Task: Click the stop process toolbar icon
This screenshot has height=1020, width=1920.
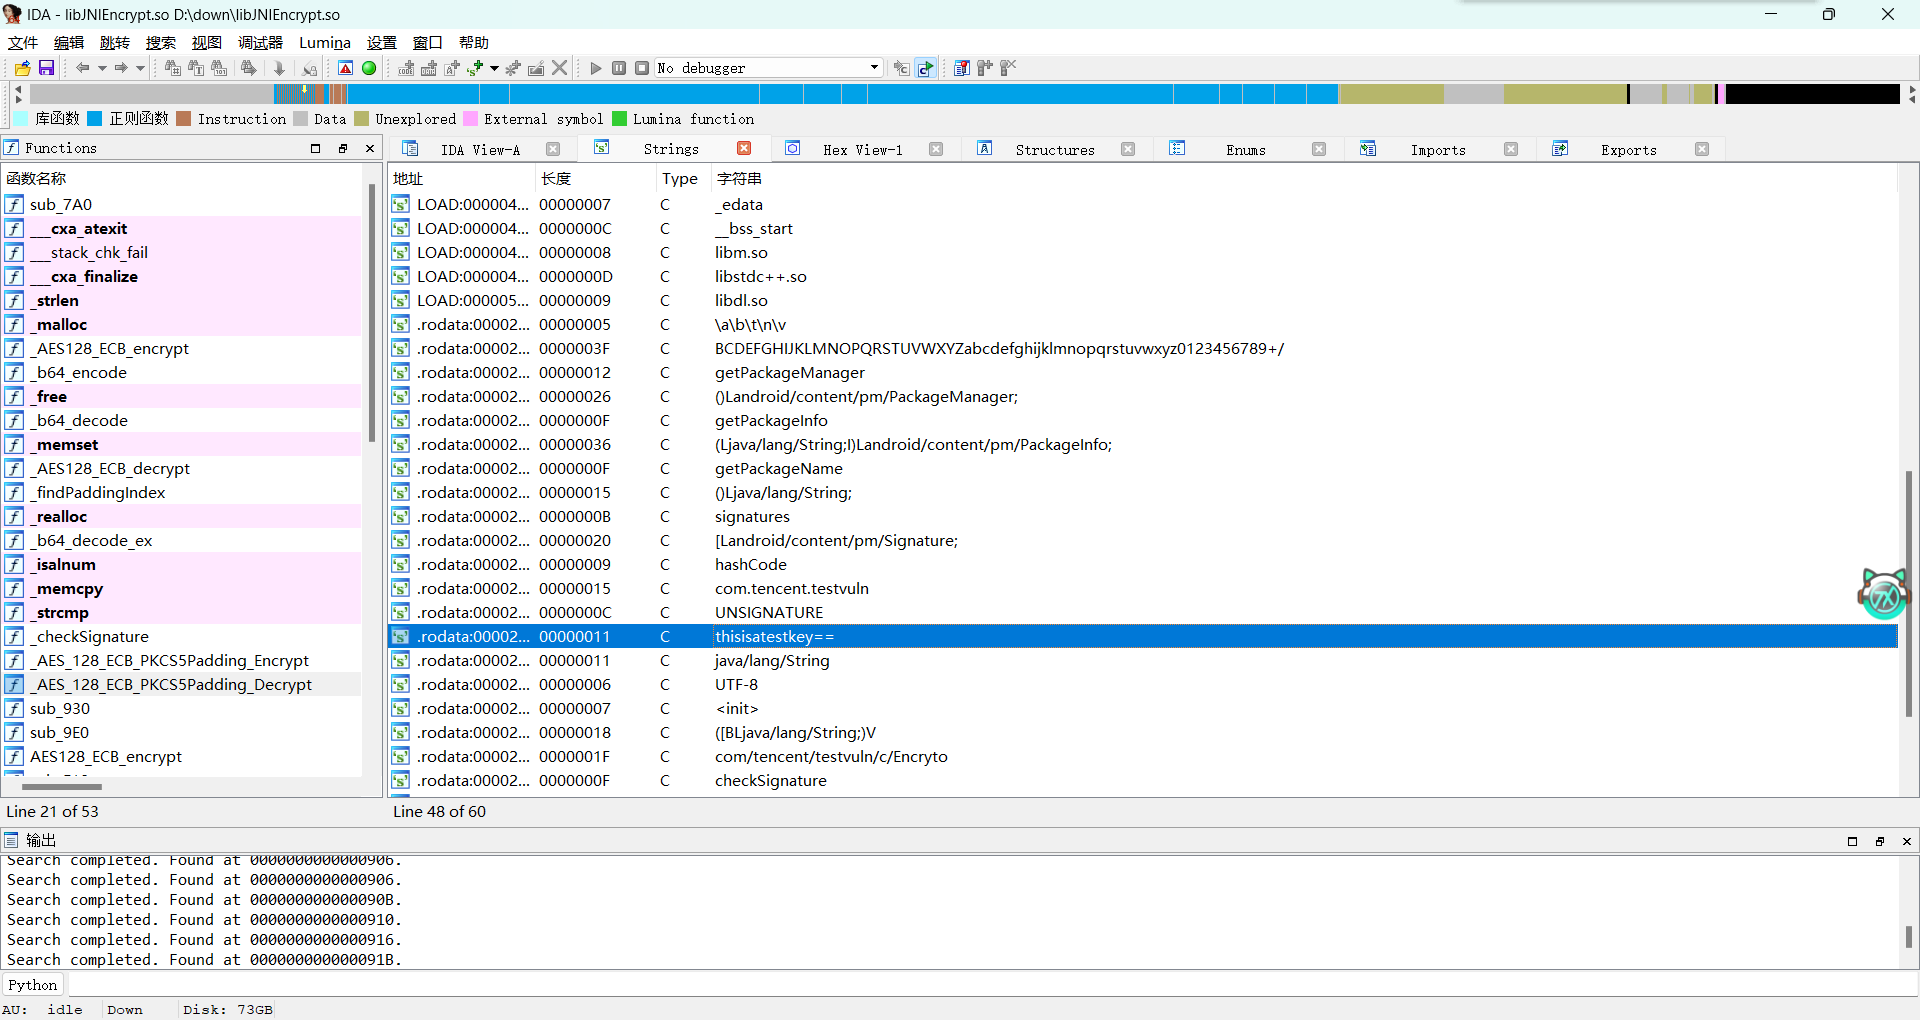Action: (x=642, y=68)
